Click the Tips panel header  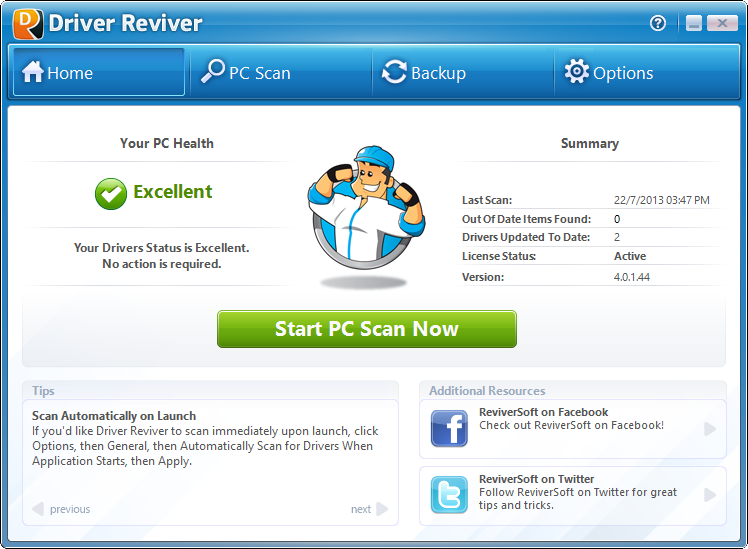pyautogui.click(x=43, y=391)
